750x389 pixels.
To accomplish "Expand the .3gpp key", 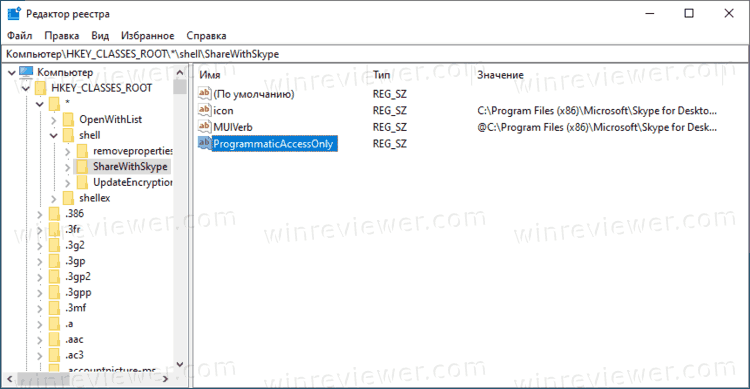I will (40, 293).
